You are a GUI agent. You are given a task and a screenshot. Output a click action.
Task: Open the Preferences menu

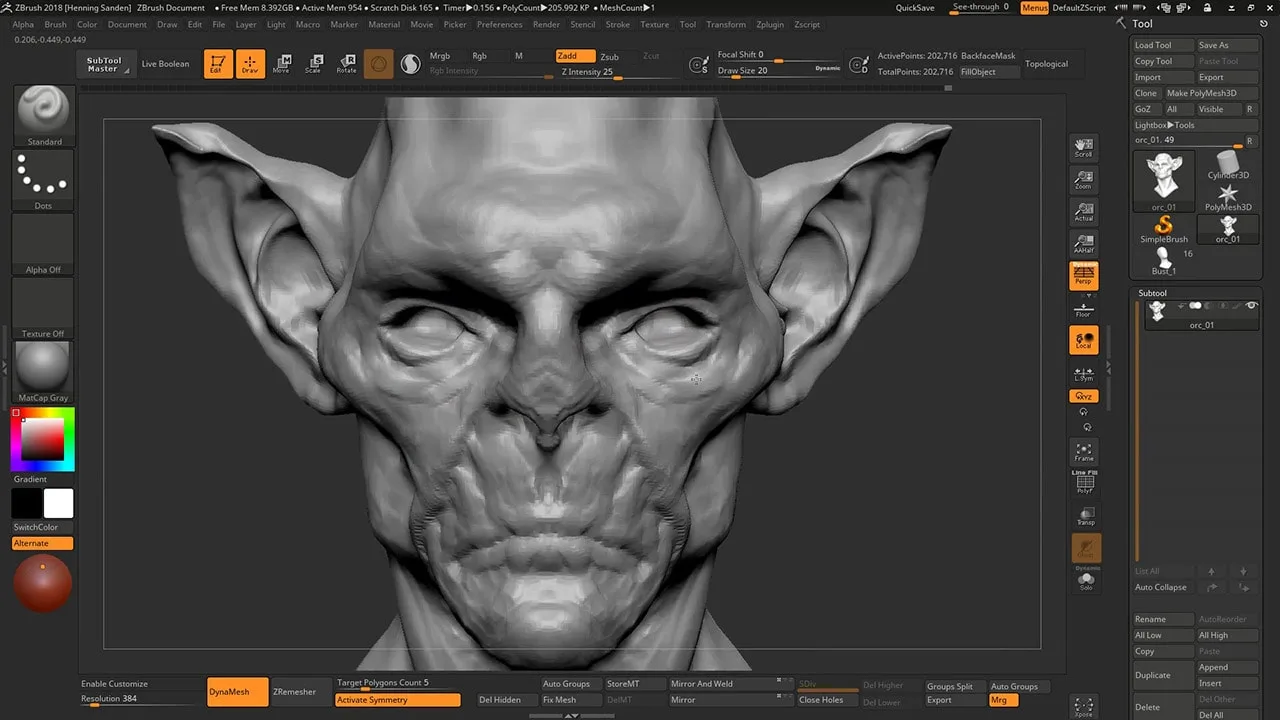(499, 24)
